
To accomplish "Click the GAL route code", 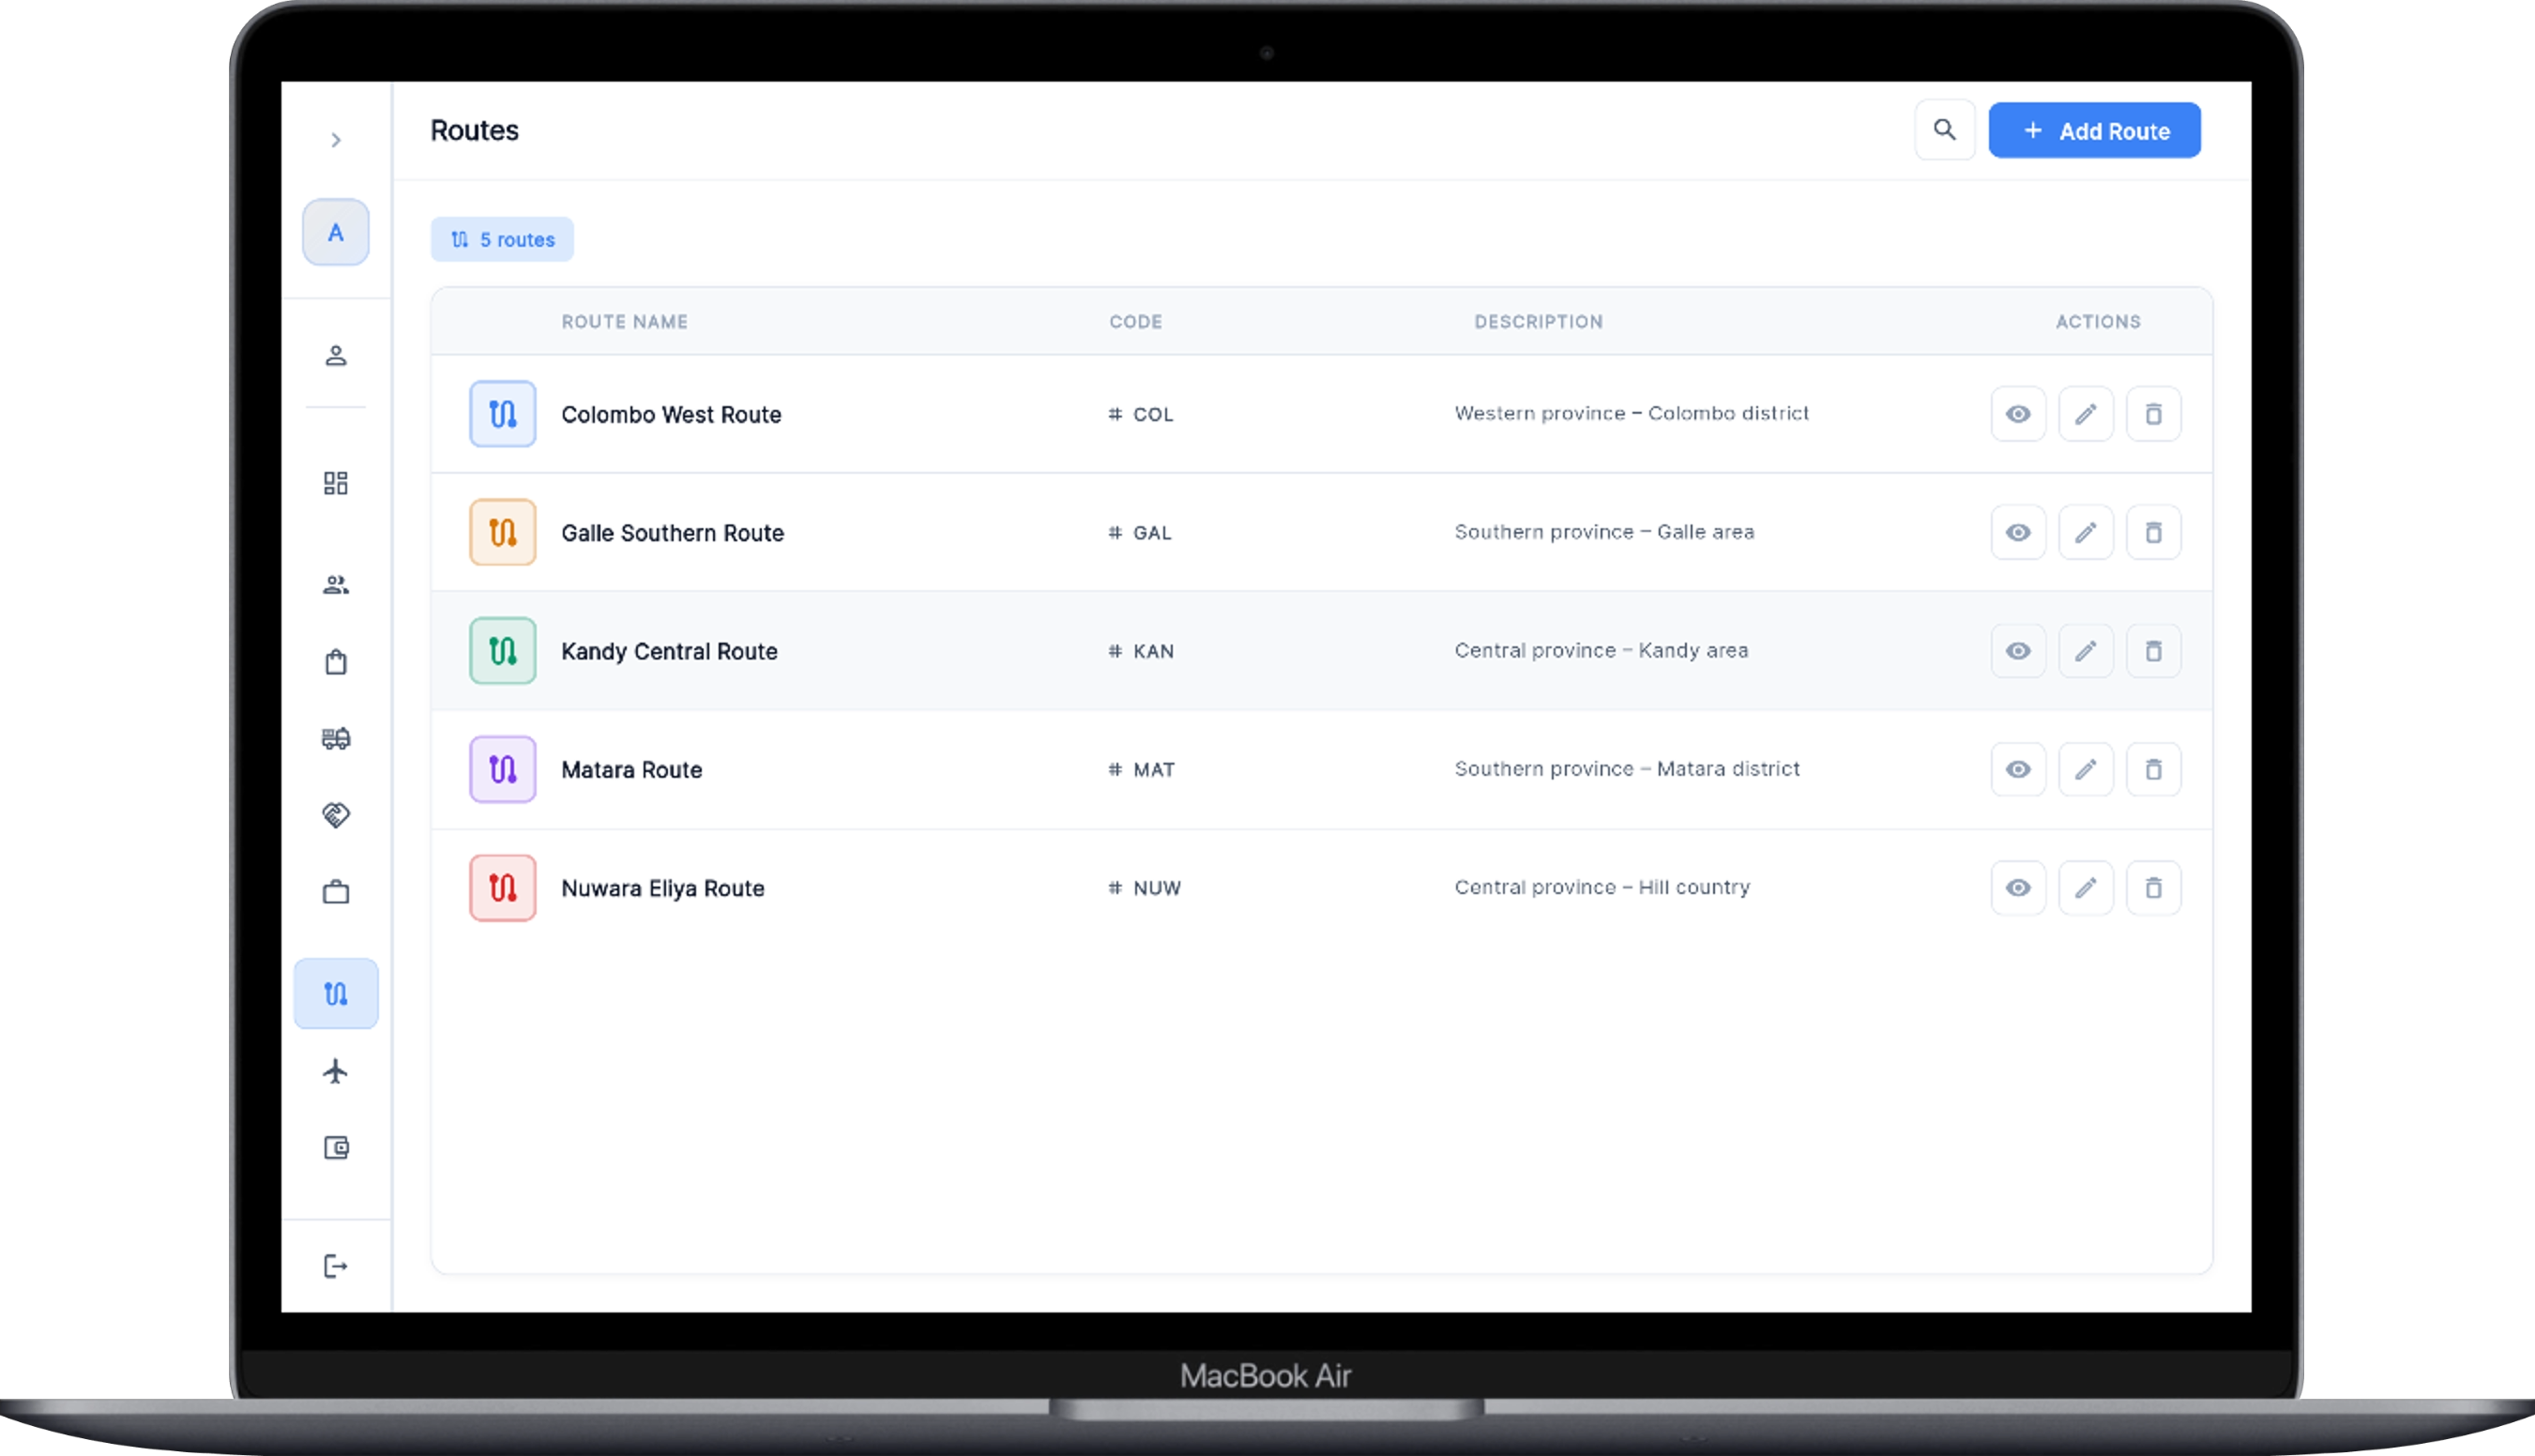I will click(1139, 533).
